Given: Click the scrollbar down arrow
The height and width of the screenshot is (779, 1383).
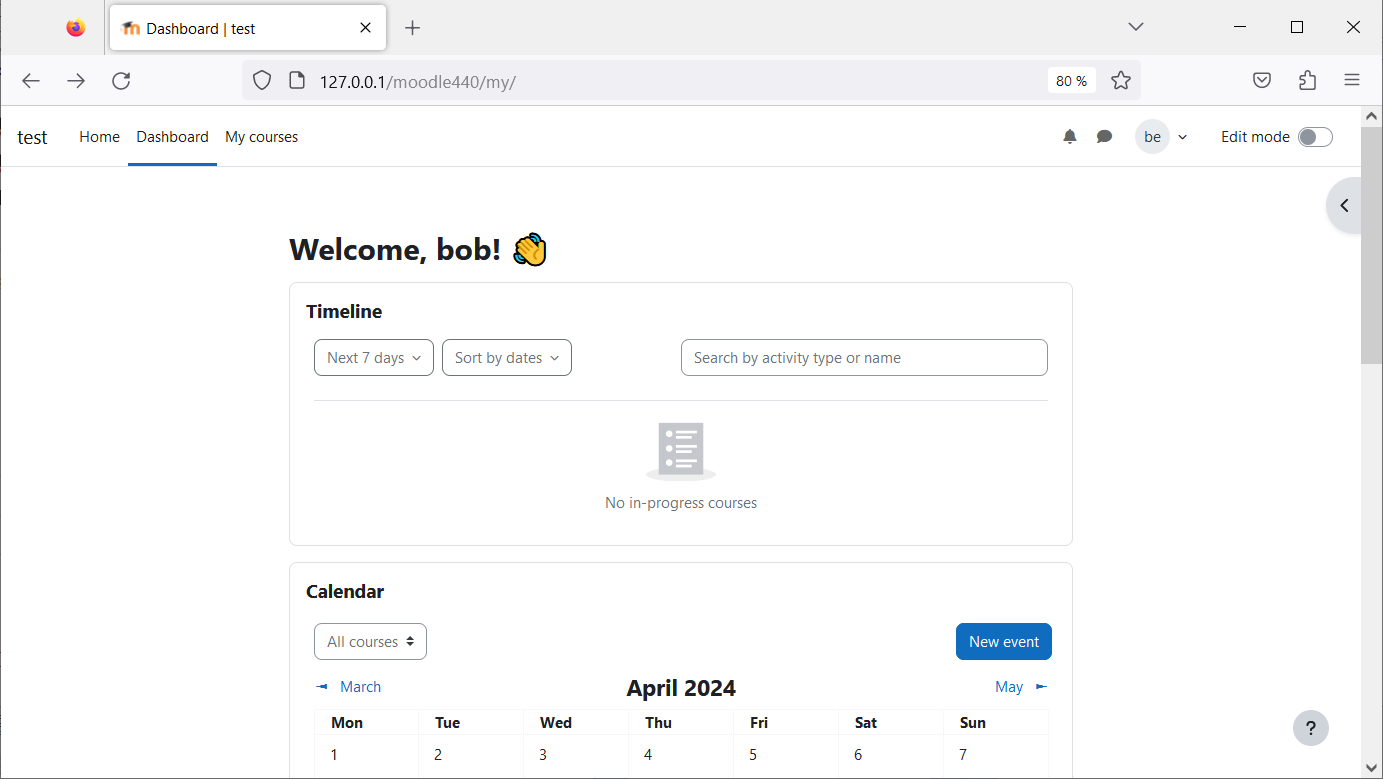Looking at the screenshot, I should (x=1372, y=768).
